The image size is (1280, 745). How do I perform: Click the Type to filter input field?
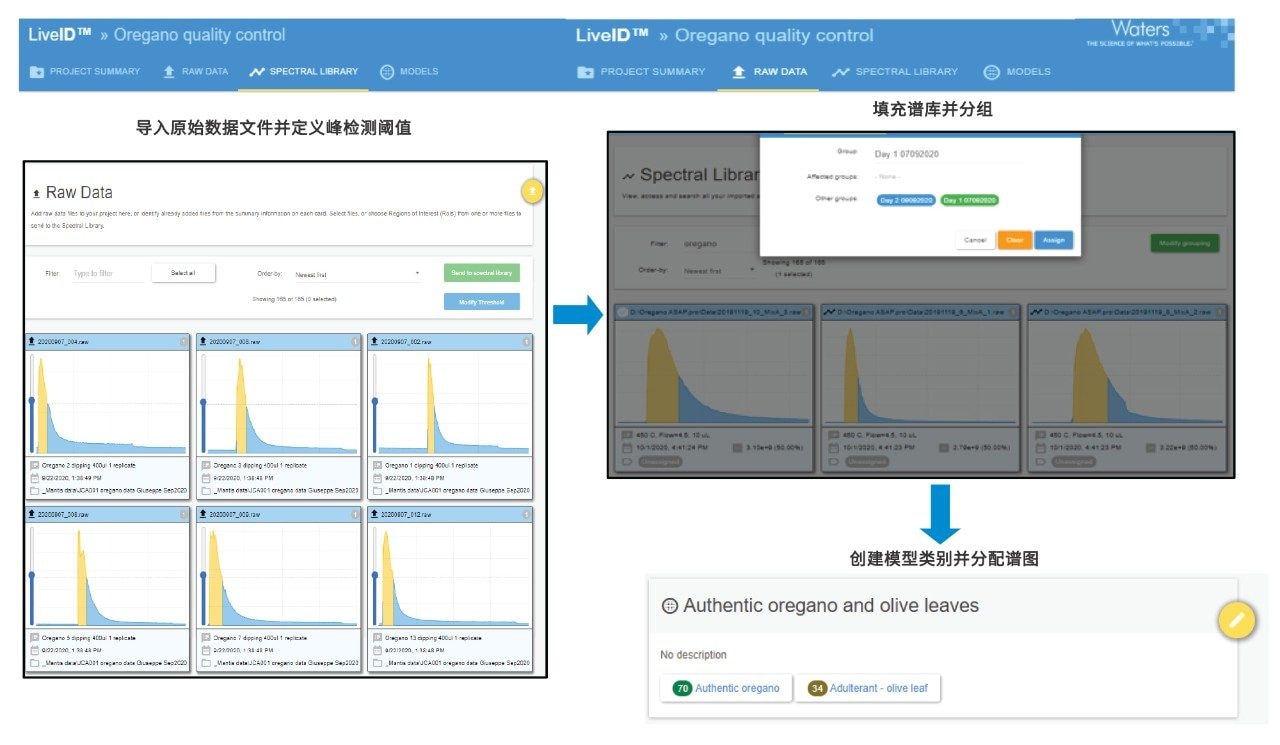tap(108, 273)
